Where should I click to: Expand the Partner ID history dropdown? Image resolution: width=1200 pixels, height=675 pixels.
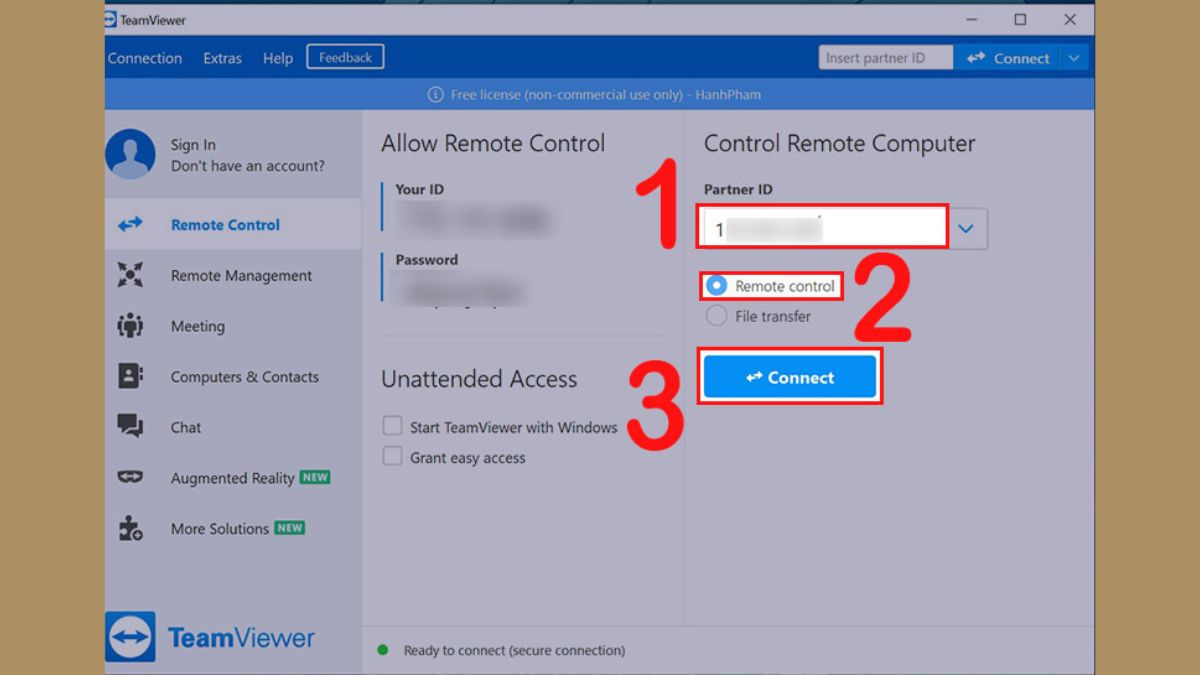[x=966, y=229]
